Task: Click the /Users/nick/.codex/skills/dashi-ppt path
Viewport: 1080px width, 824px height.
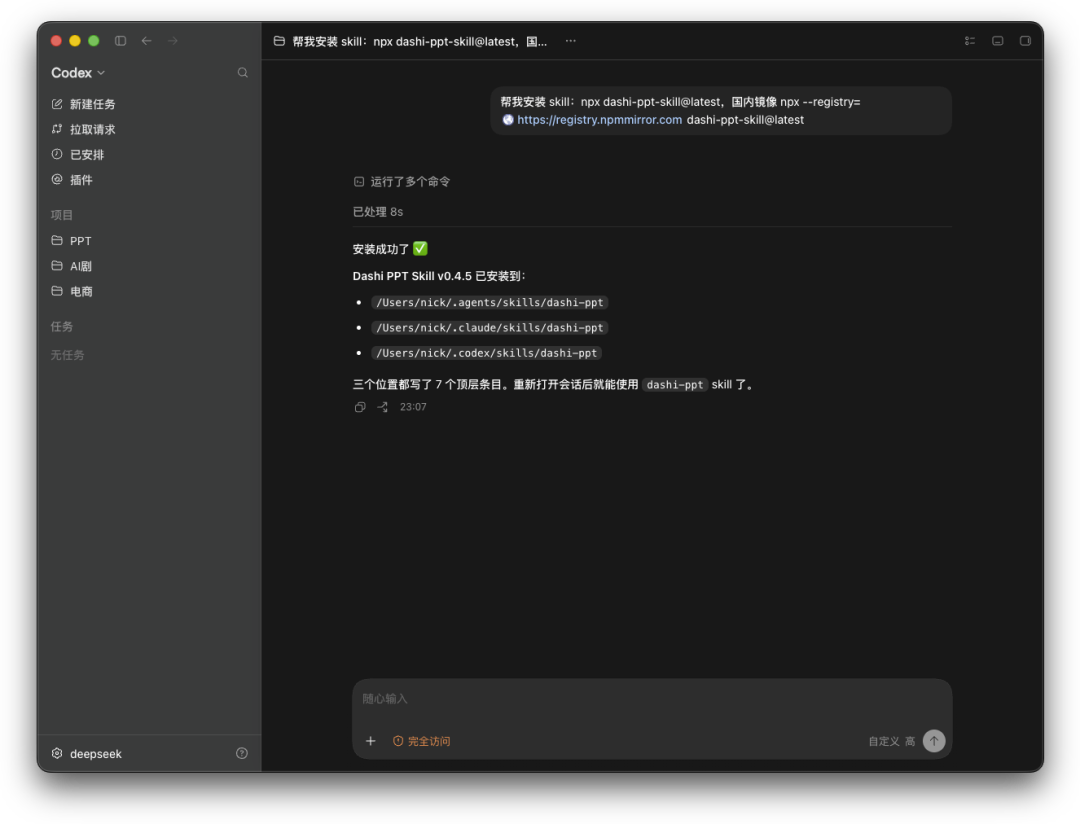Action: [486, 353]
